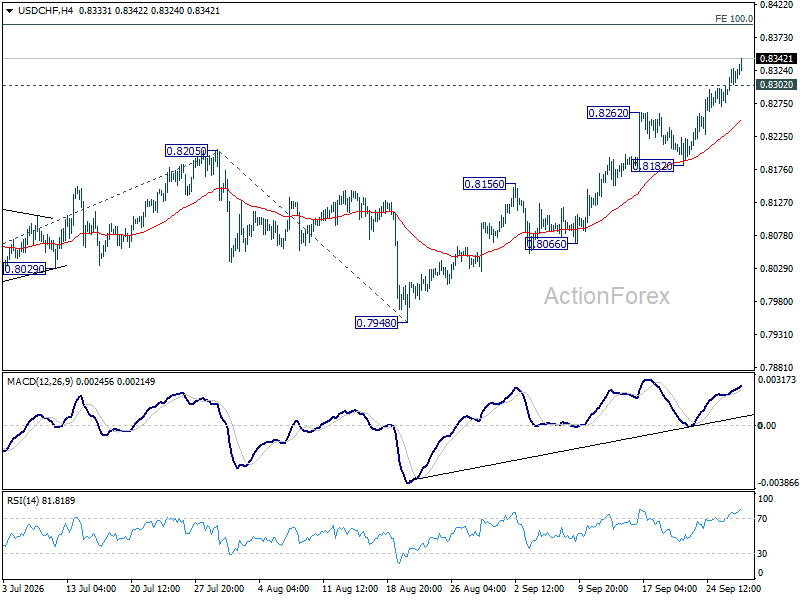Viewport: 800px width, 600px height.
Task: Click the RSI 70 level label
Action: click(x=762, y=519)
